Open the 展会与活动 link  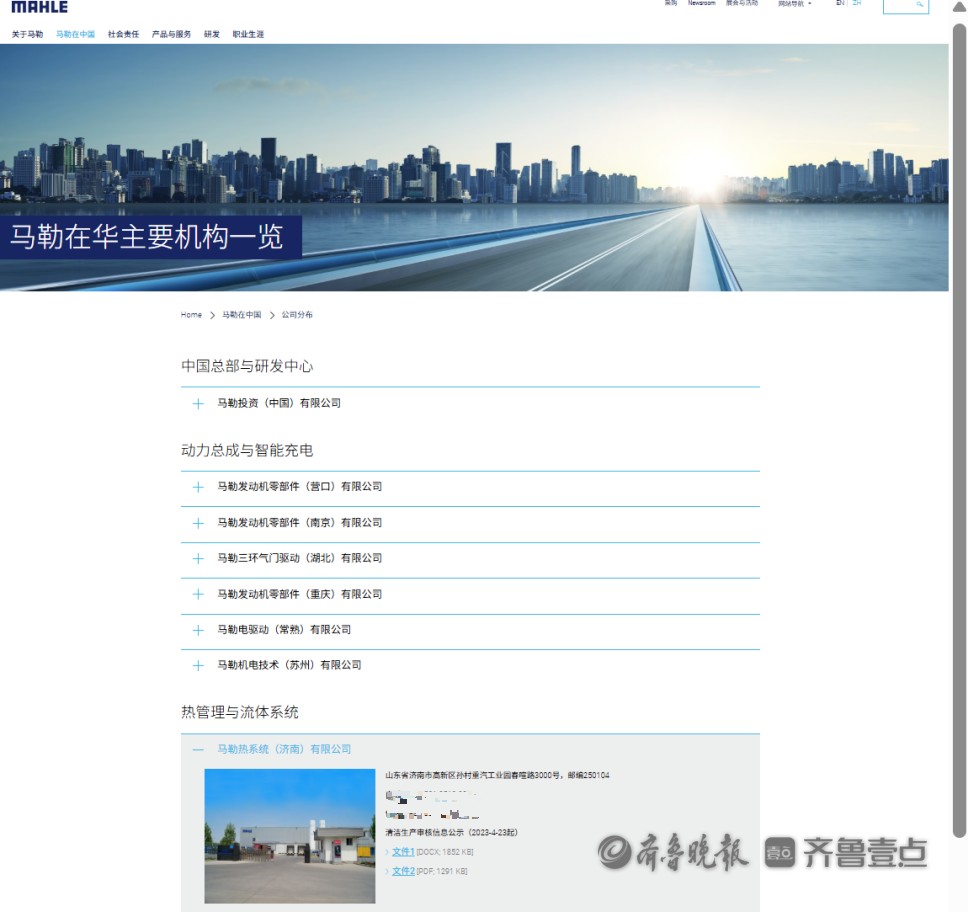(x=742, y=3)
